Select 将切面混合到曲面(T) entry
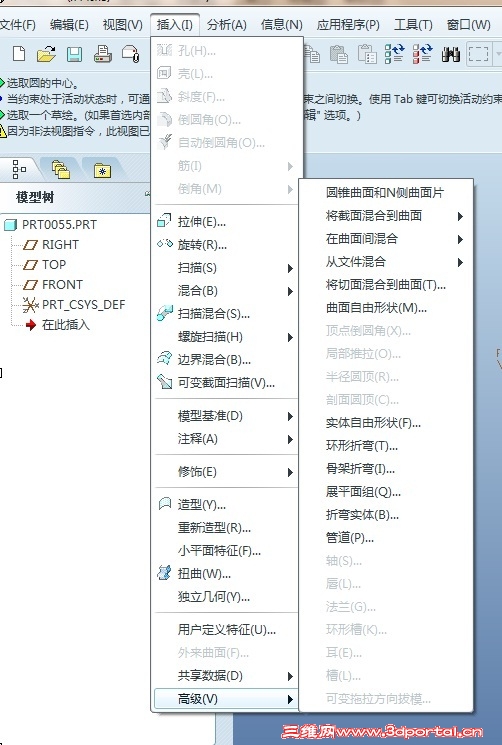502x745 pixels. tap(386, 285)
